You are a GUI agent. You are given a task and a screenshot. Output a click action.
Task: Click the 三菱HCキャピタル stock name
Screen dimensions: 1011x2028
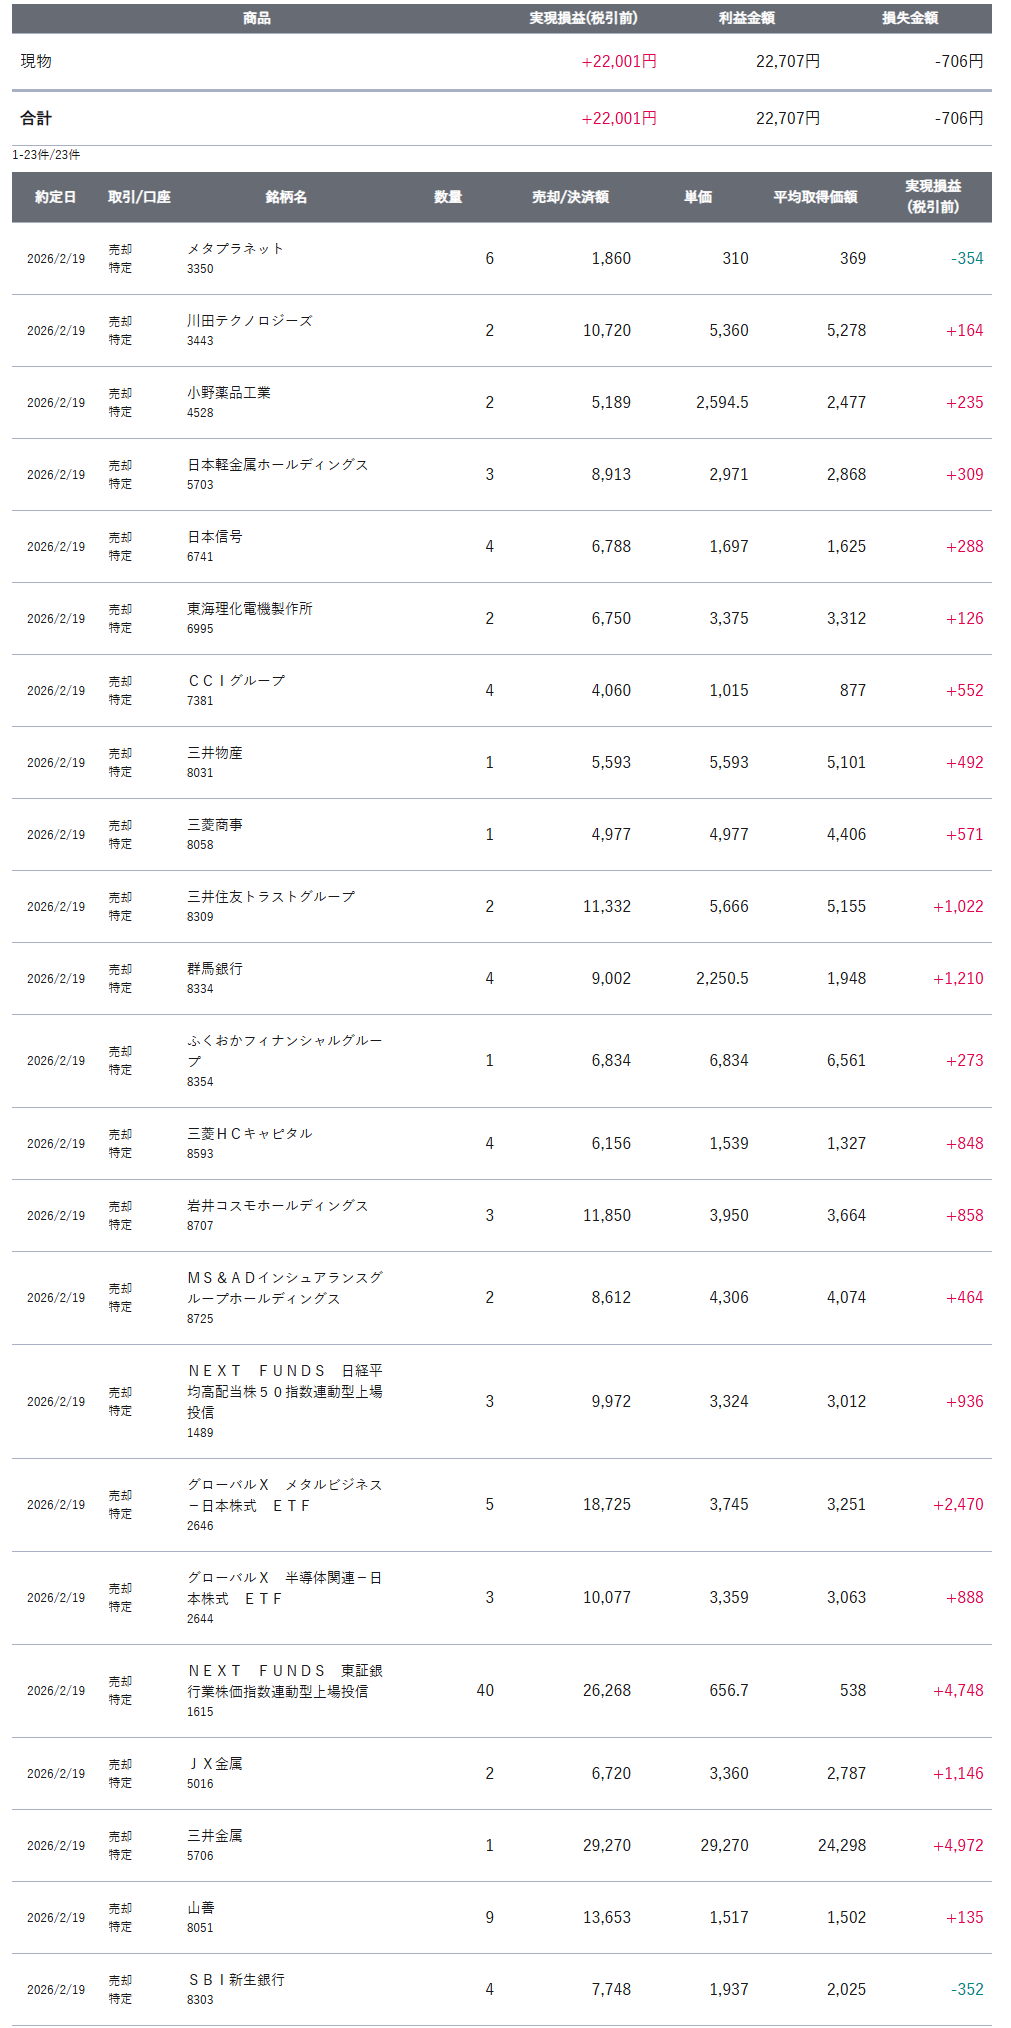click(249, 1134)
